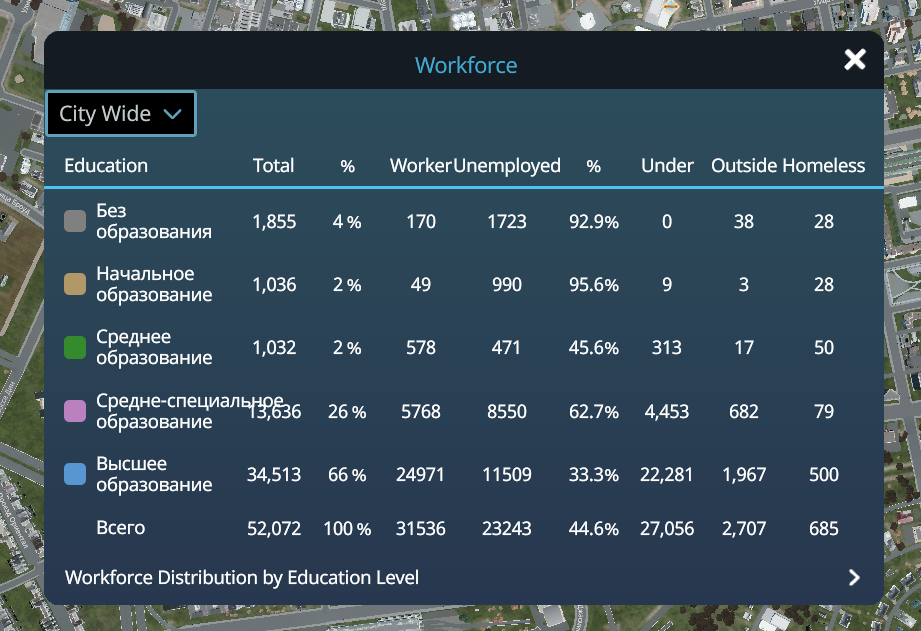
Task: Click the Worker column header
Action: (421, 166)
